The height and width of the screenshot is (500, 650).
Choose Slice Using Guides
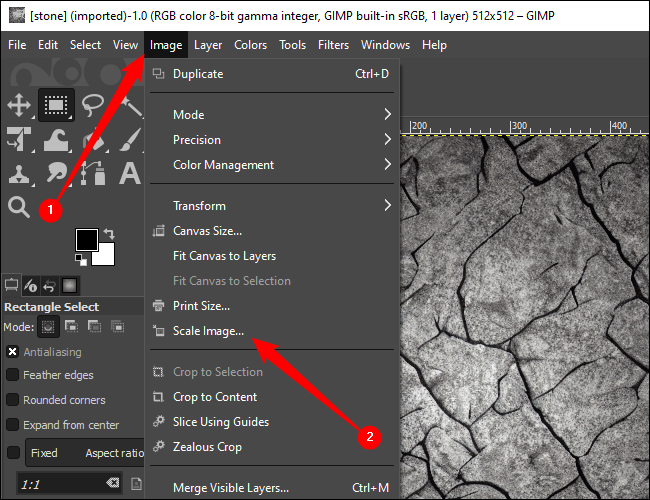pos(272,422)
